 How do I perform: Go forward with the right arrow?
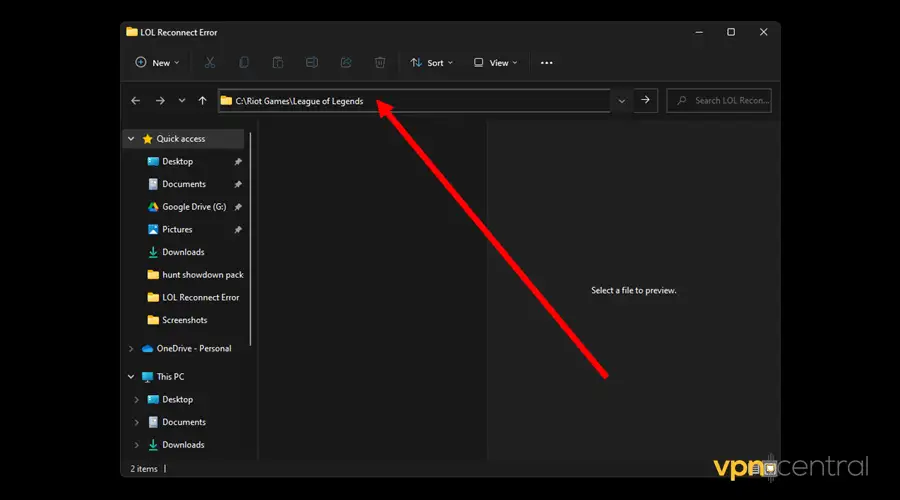tap(160, 100)
